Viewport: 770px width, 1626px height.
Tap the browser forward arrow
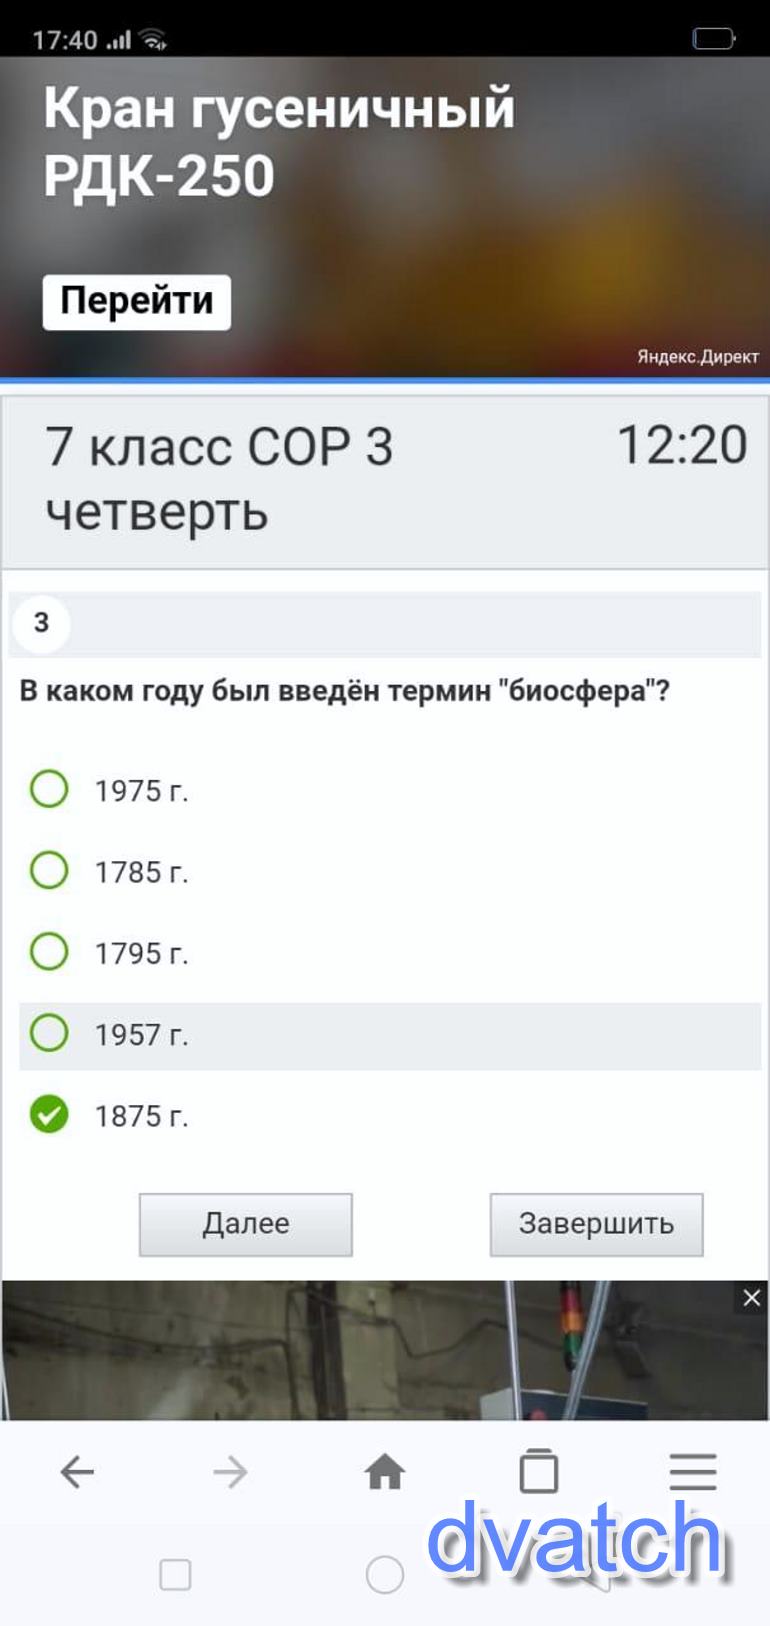(230, 1472)
